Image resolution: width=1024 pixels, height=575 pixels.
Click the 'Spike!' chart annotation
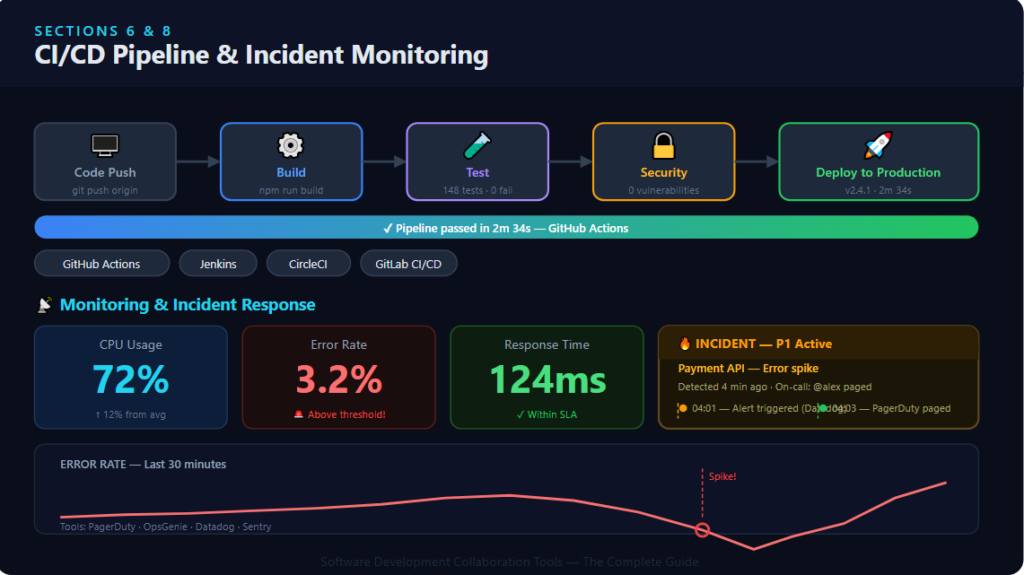(722, 476)
